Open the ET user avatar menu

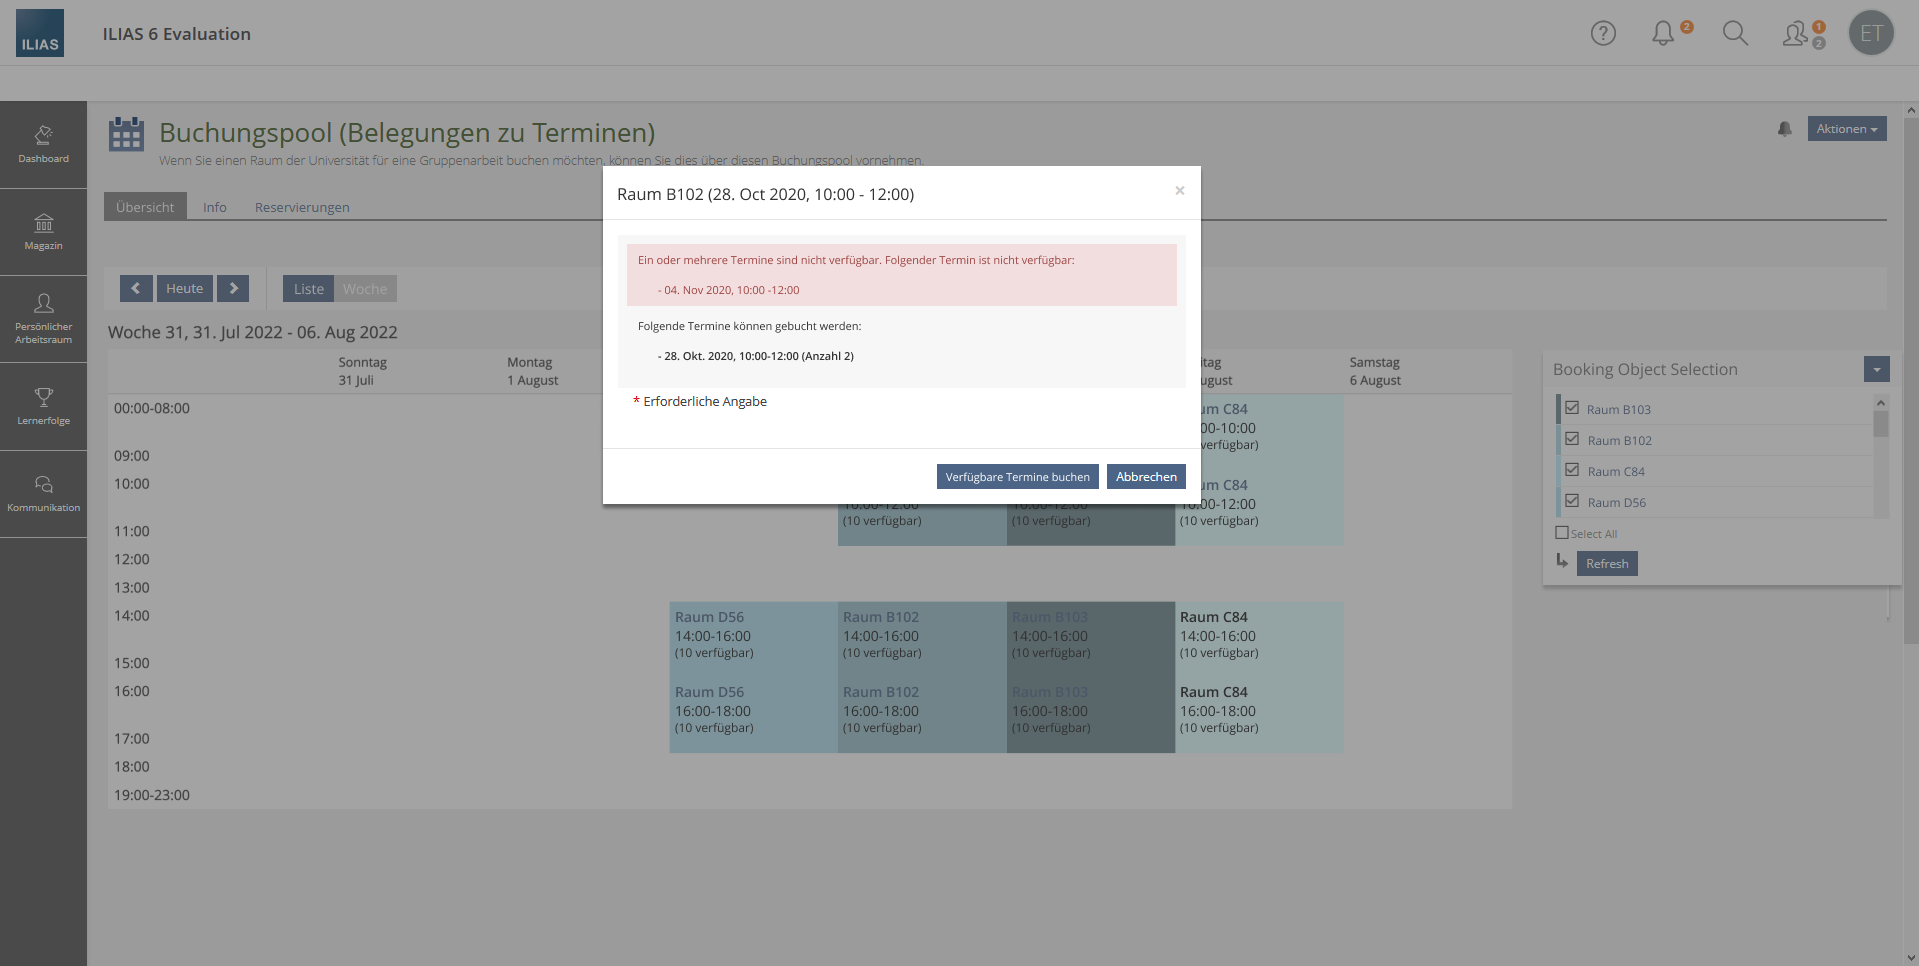(x=1871, y=33)
